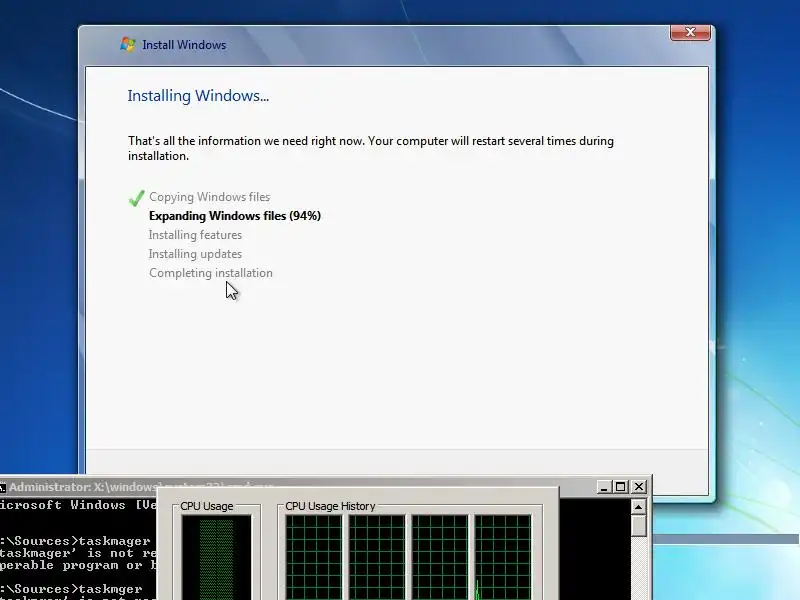Click the first CPU Usage History graph
This screenshot has width=800, height=600.
314,557
